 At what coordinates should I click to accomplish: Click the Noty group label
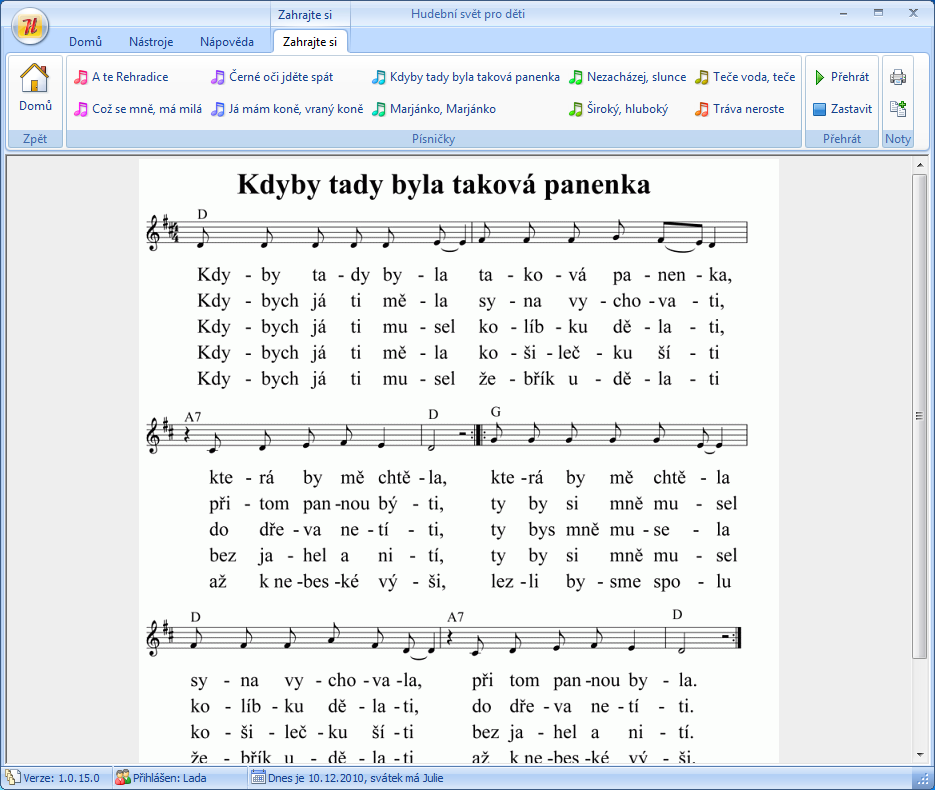898,139
